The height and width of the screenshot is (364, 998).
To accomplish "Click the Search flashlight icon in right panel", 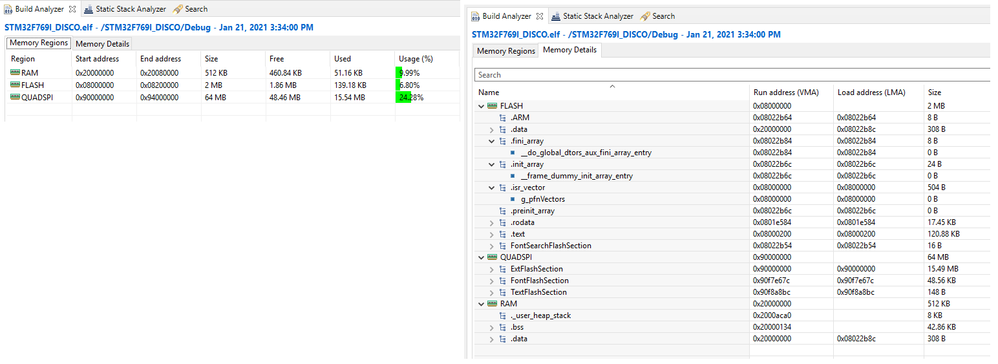I will 645,16.
